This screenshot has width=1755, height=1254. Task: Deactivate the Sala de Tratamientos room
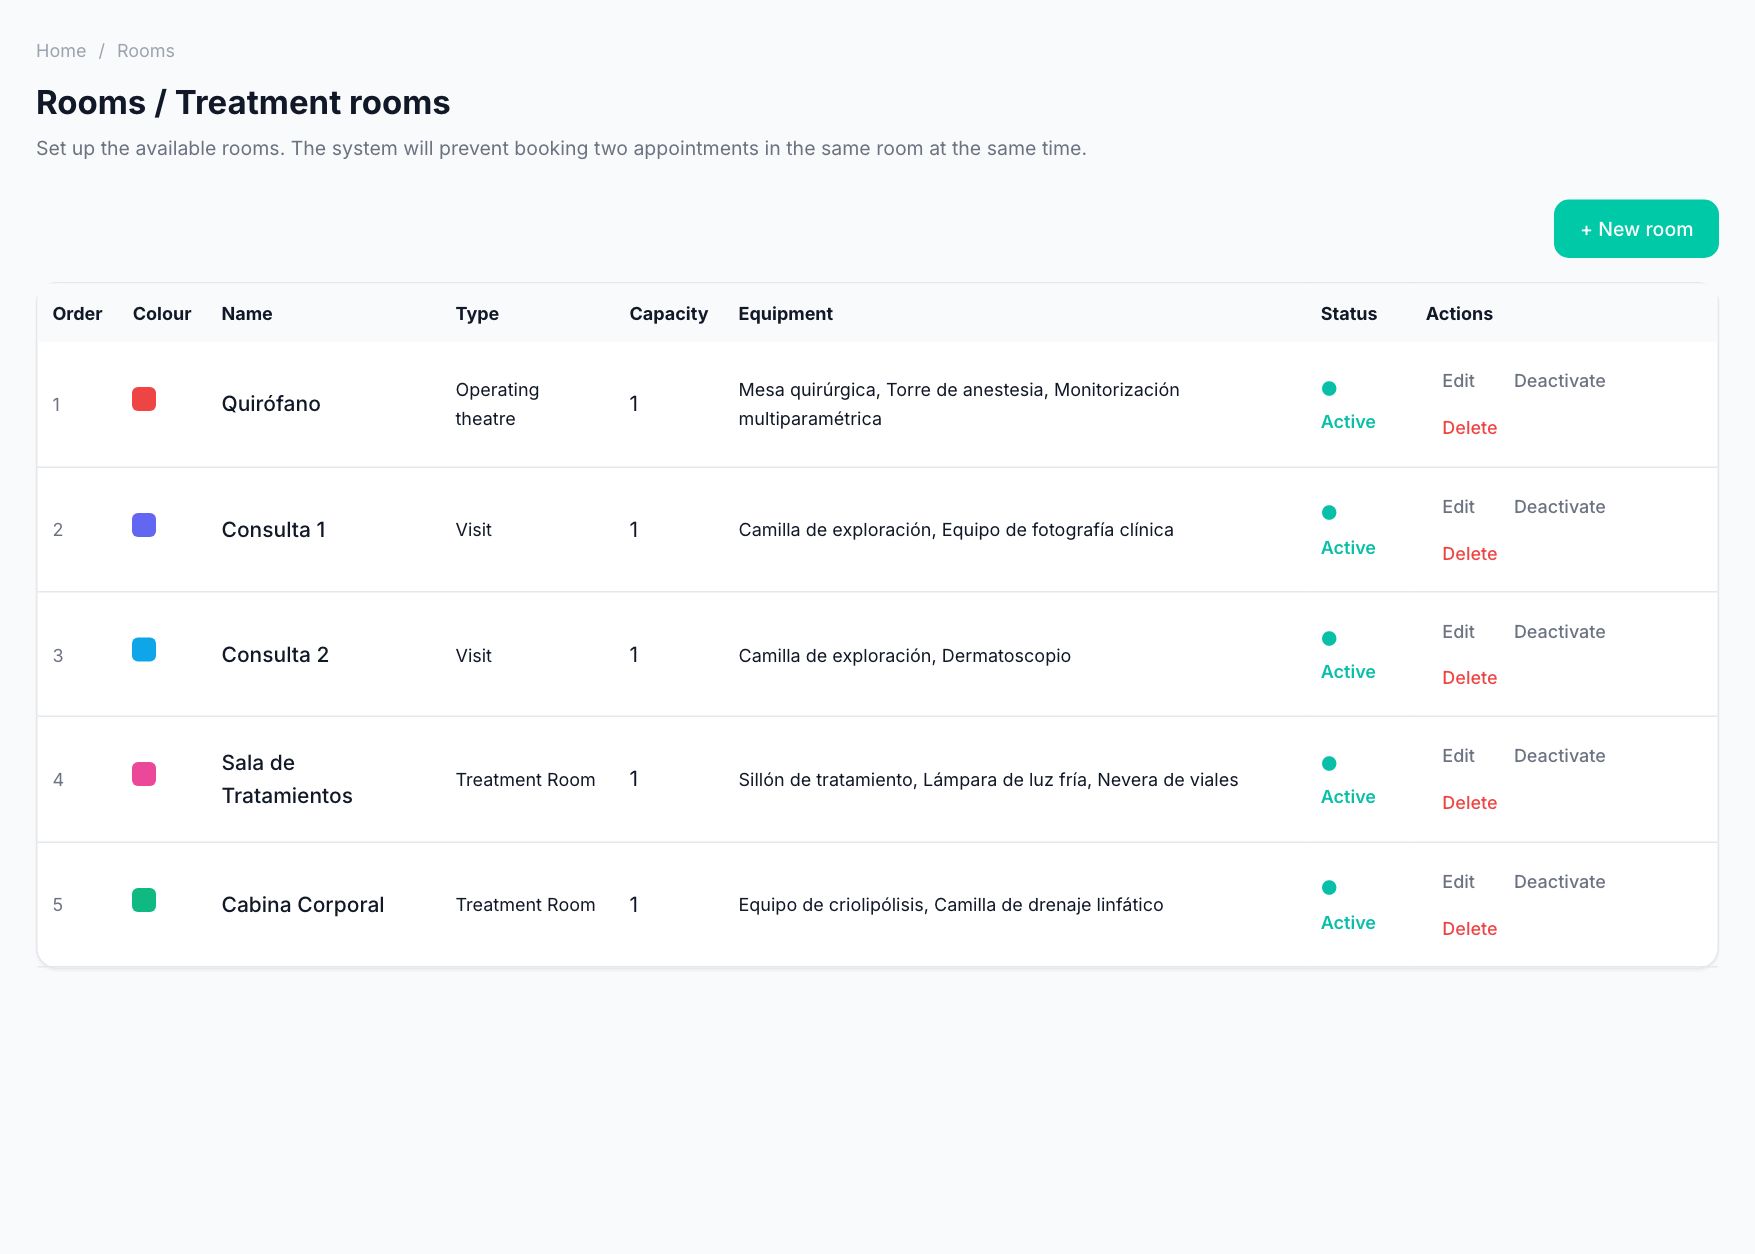pyautogui.click(x=1559, y=756)
